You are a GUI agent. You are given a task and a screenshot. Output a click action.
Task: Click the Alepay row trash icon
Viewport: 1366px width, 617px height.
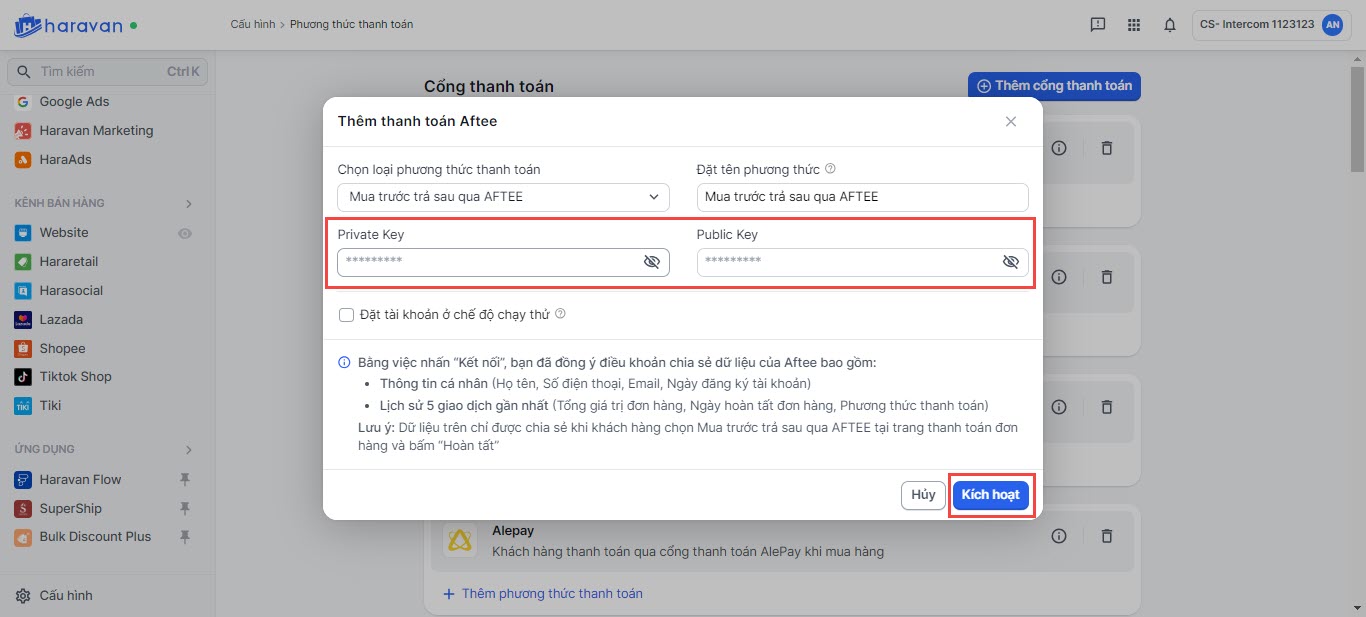tap(1106, 536)
